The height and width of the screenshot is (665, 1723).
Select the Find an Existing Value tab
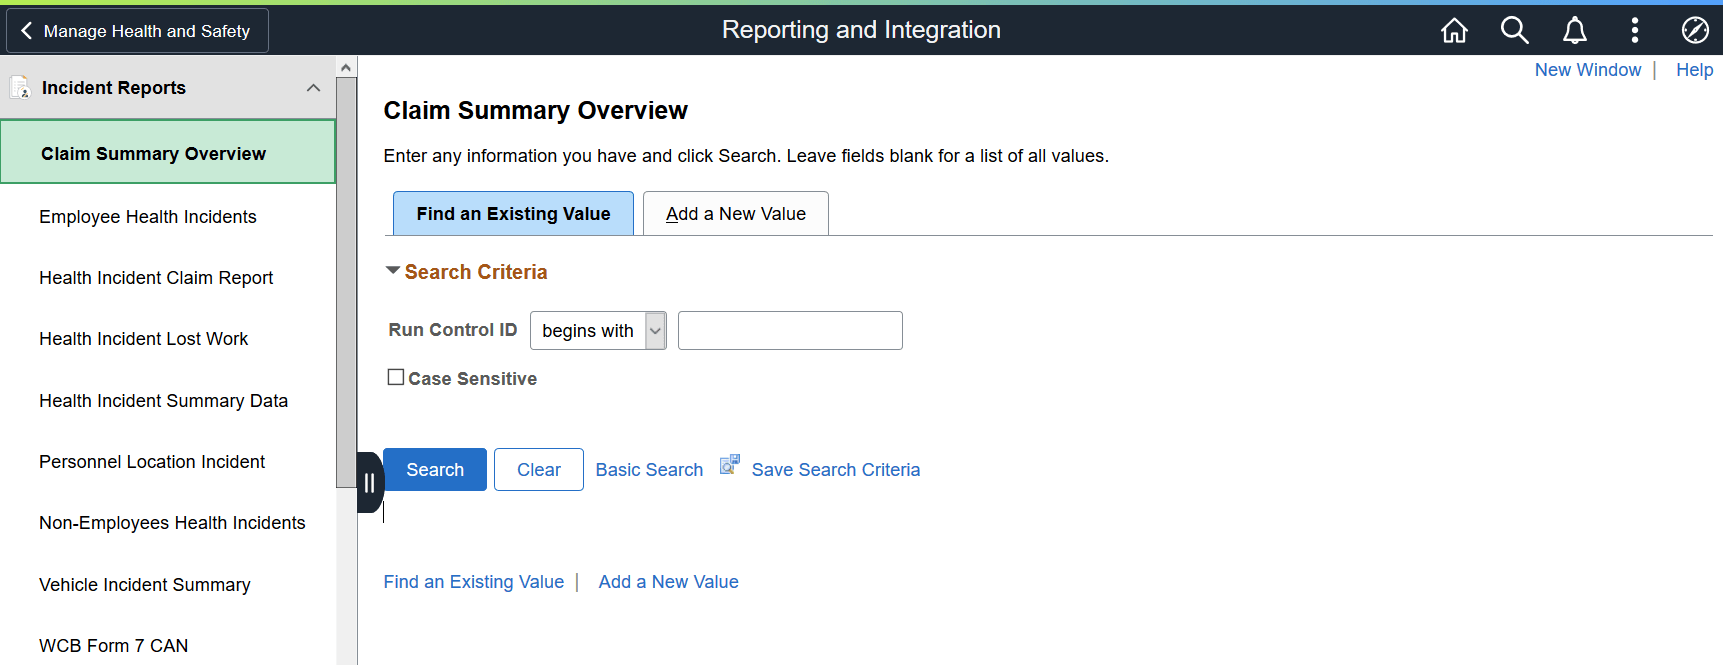click(x=513, y=214)
